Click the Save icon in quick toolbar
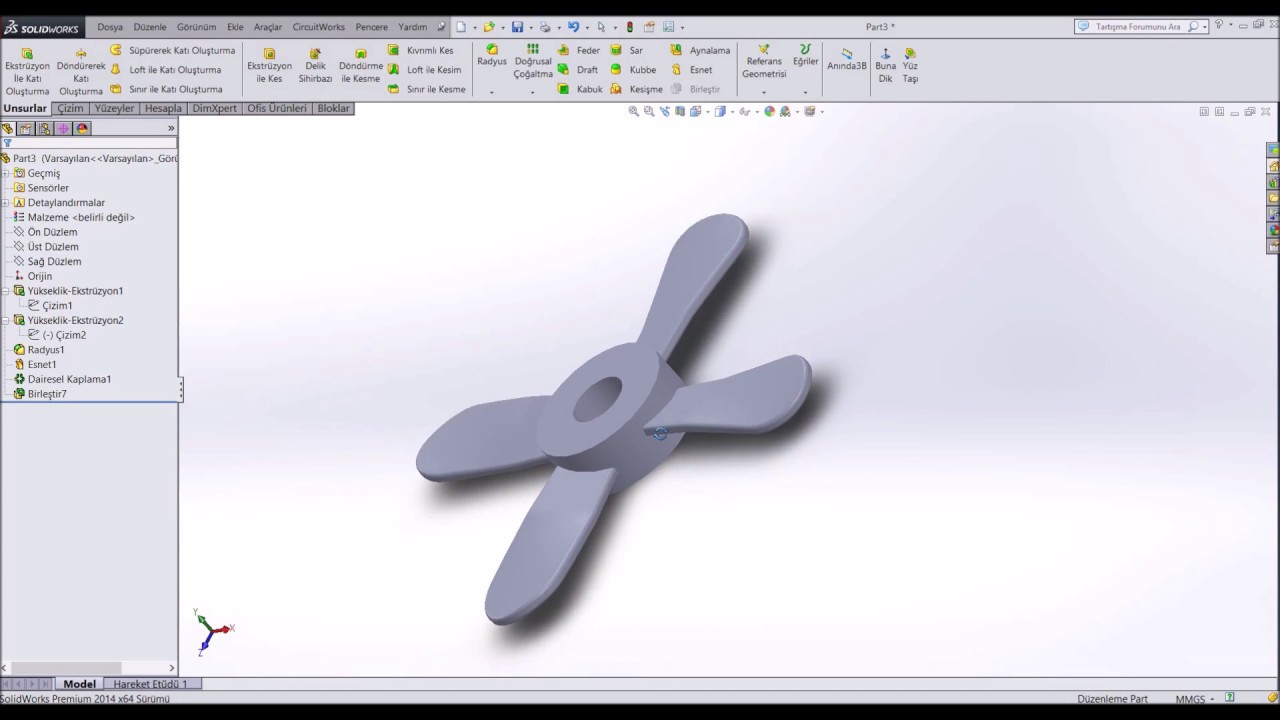Screen dimensions: 1280x720 pos(517,27)
